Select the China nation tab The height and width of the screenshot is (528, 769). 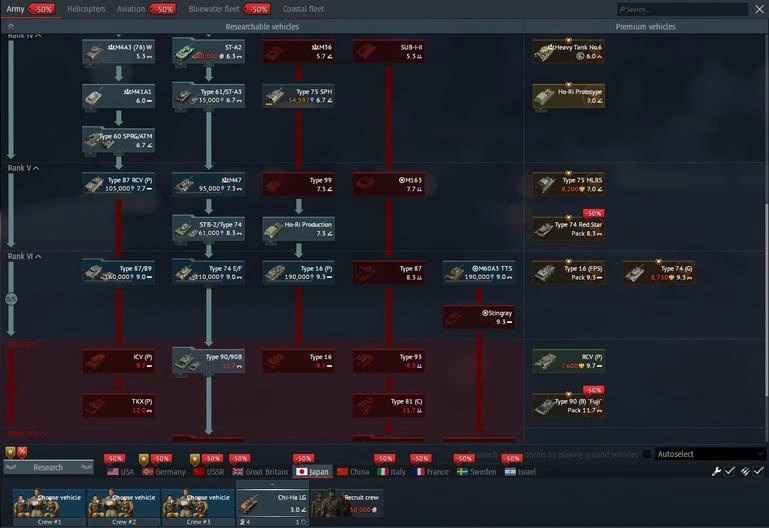[353, 472]
